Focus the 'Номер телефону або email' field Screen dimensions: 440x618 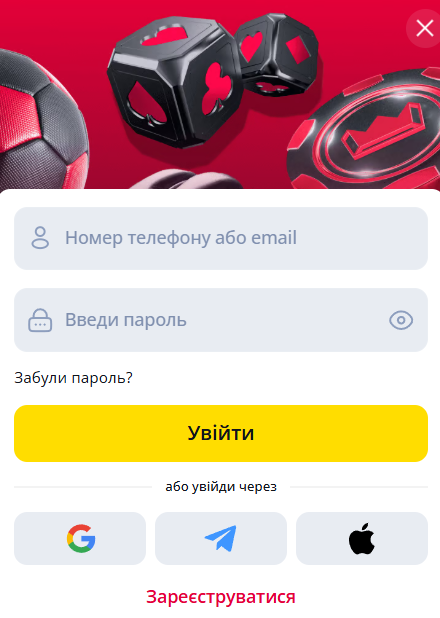[x=221, y=238]
